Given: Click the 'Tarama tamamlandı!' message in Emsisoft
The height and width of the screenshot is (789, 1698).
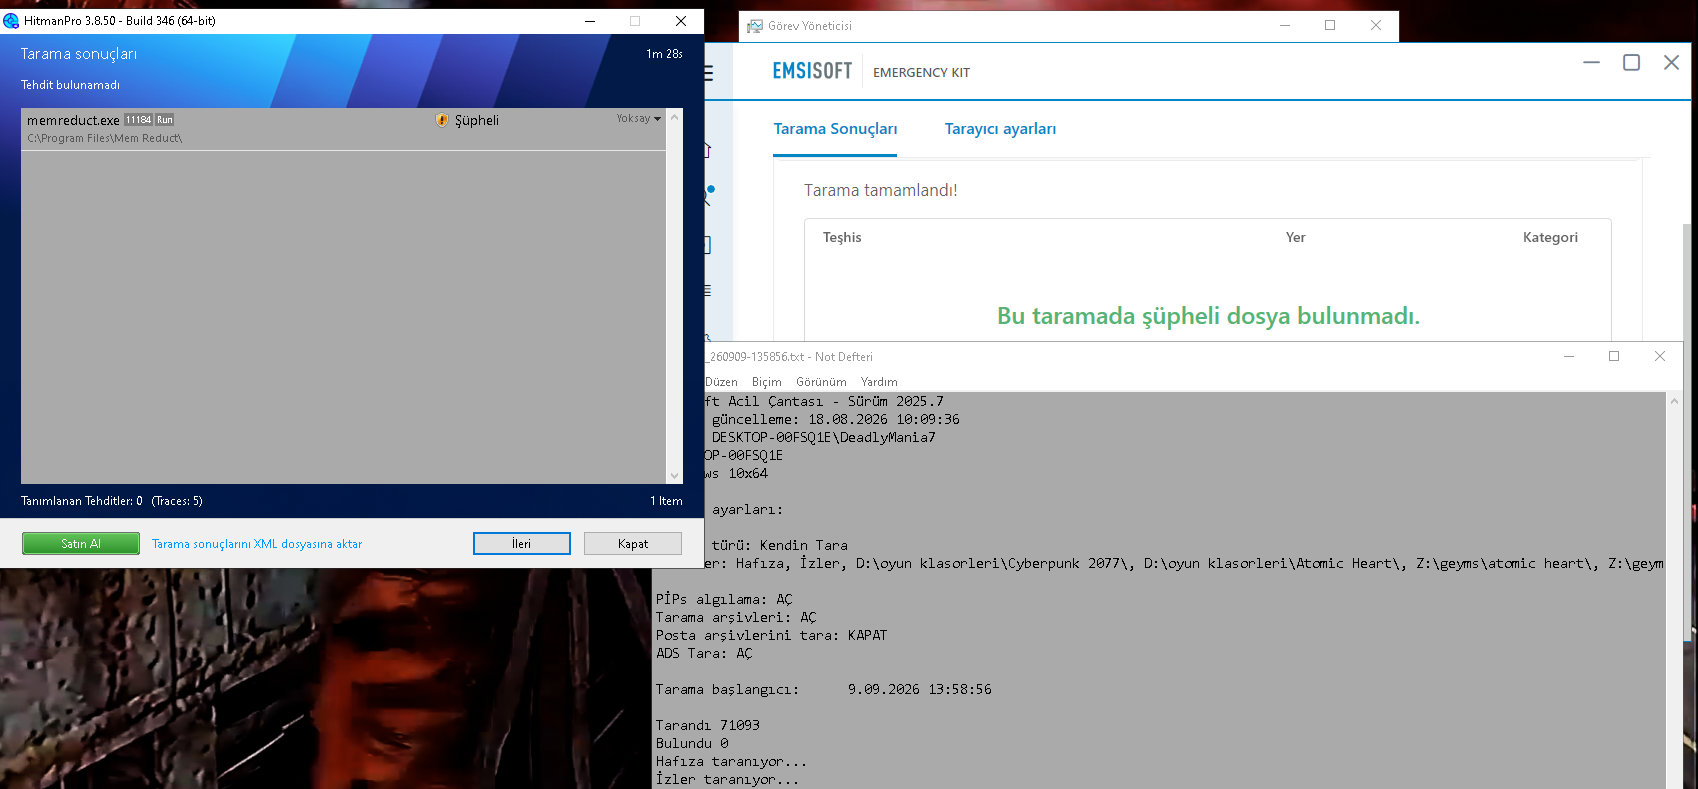Looking at the screenshot, I should 881,190.
